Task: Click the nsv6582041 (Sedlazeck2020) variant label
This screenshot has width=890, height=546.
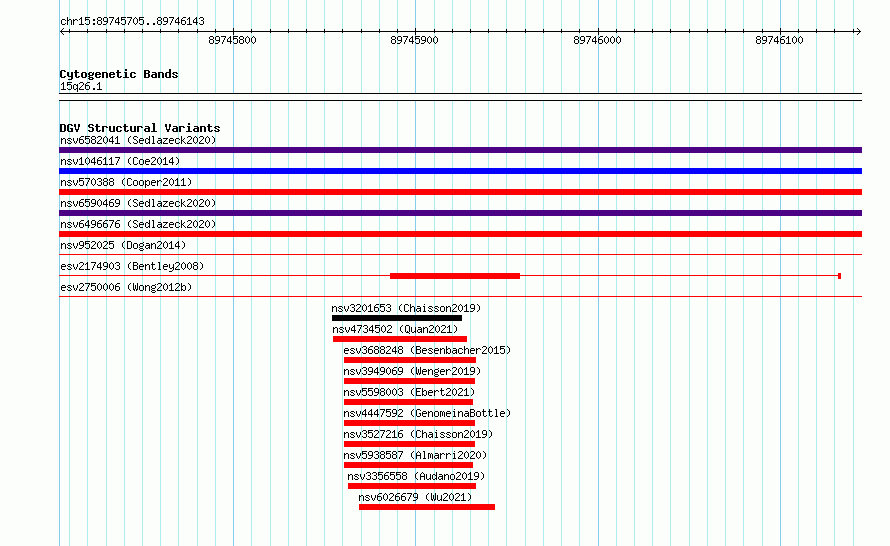Action: click(x=138, y=140)
